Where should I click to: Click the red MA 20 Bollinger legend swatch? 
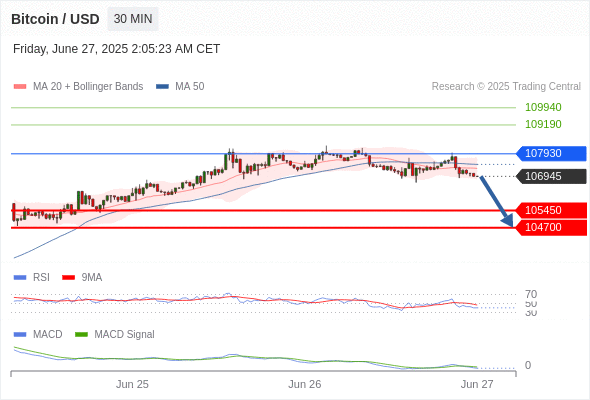[20, 87]
